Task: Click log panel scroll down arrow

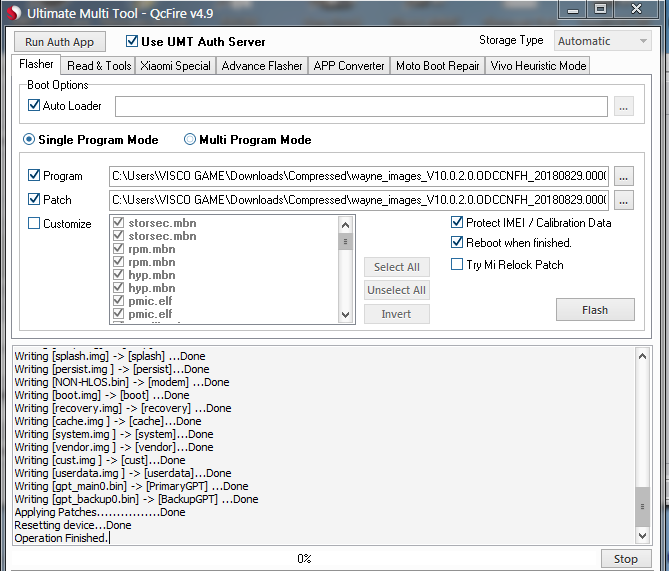Action: pyautogui.click(x=642, y=535)
